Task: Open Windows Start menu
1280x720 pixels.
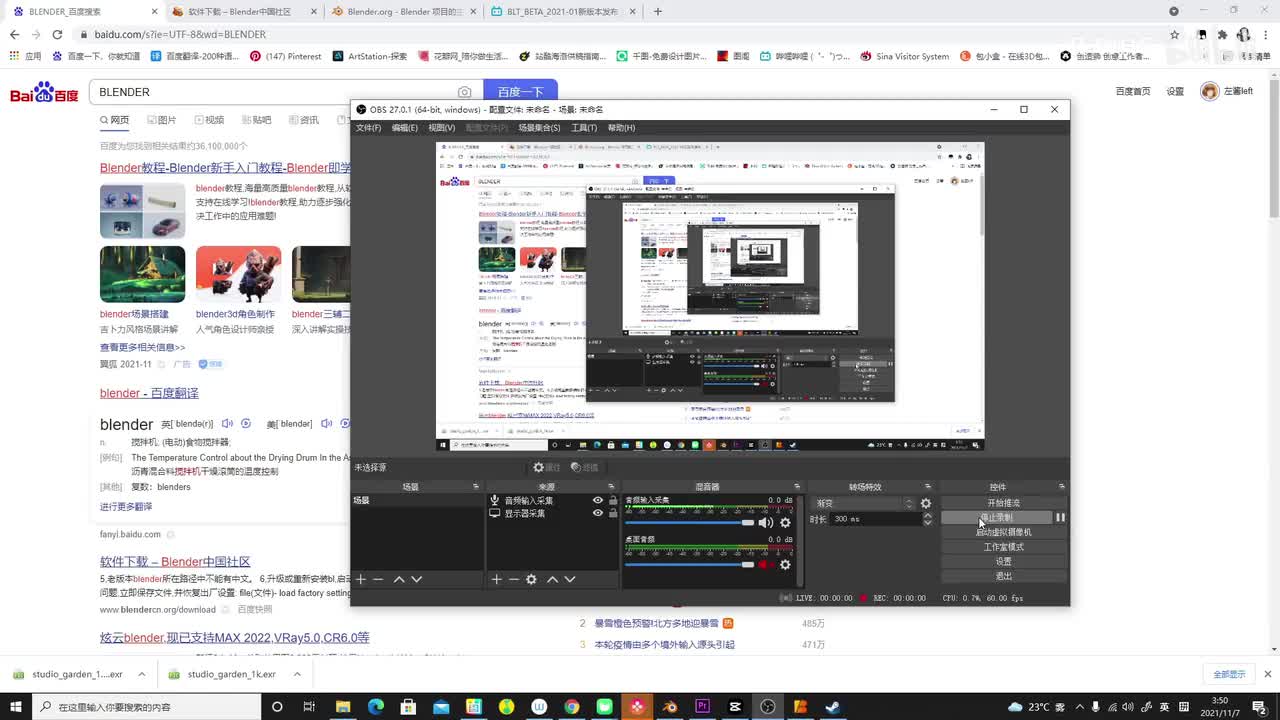Action: [17, 707]
